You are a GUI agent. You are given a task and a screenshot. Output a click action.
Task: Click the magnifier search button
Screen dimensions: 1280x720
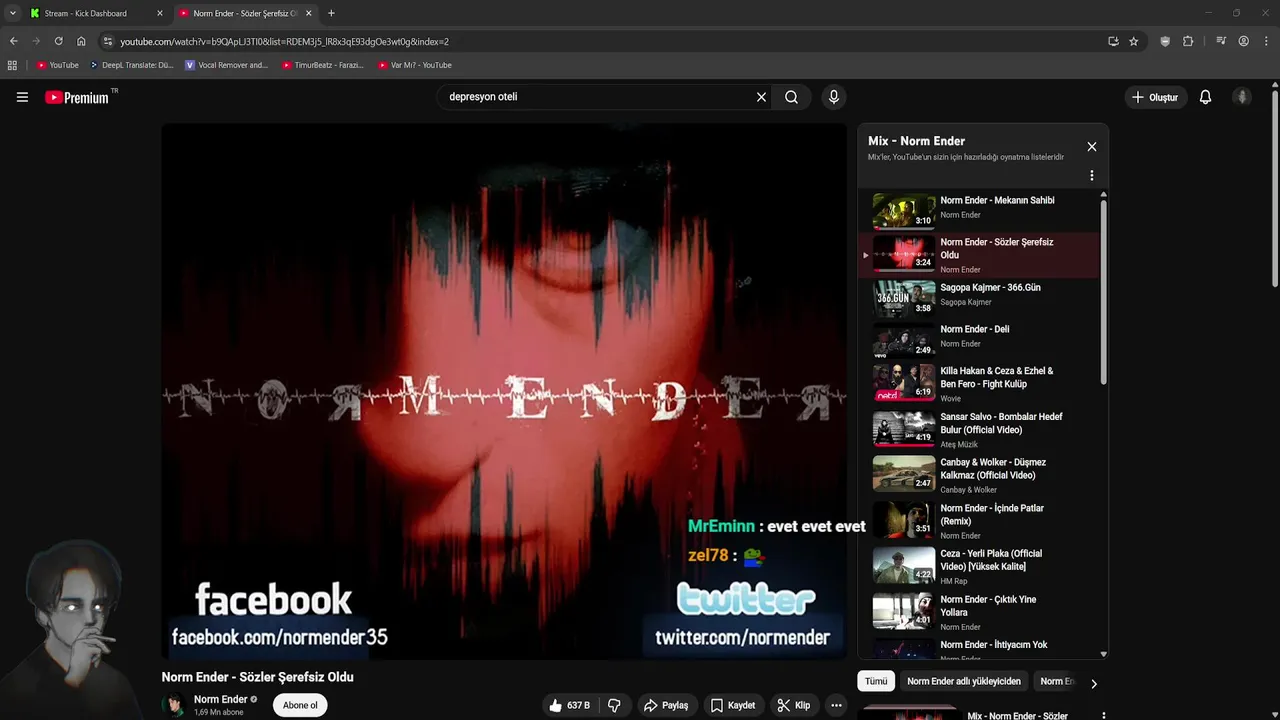[x=791, y=97]
